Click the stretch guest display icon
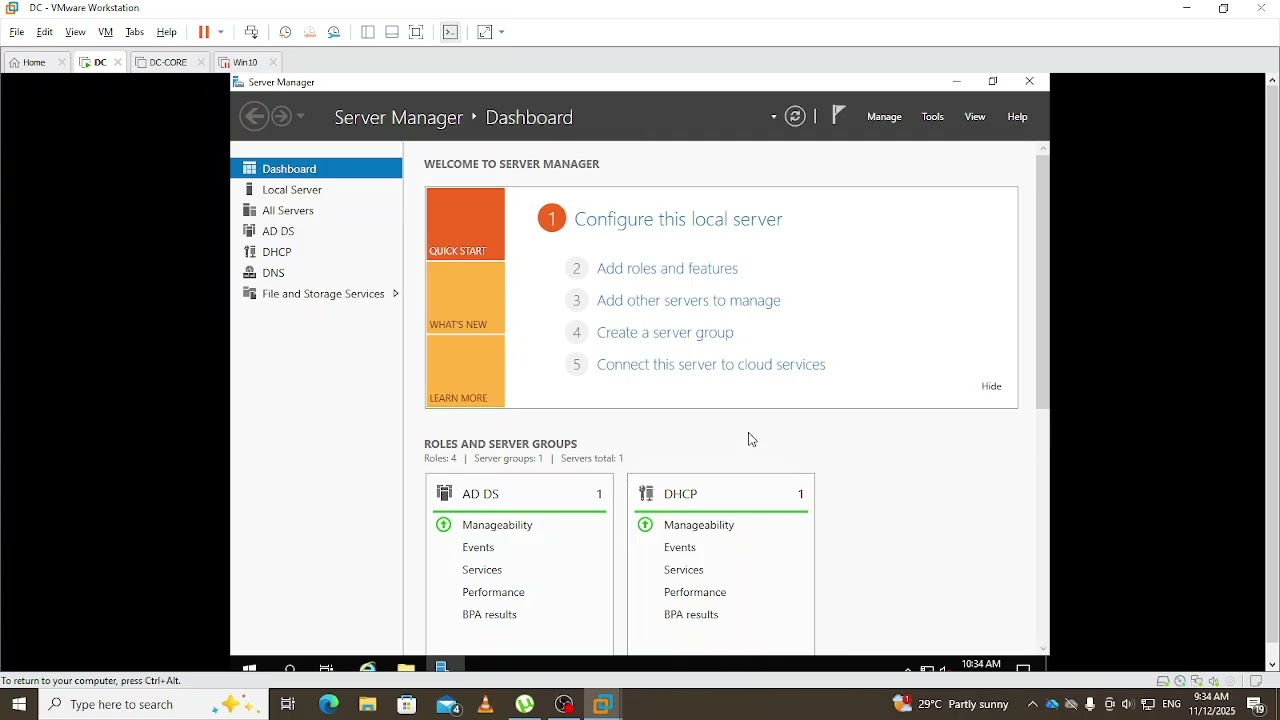1280x720 pixels. coord(486,32)
